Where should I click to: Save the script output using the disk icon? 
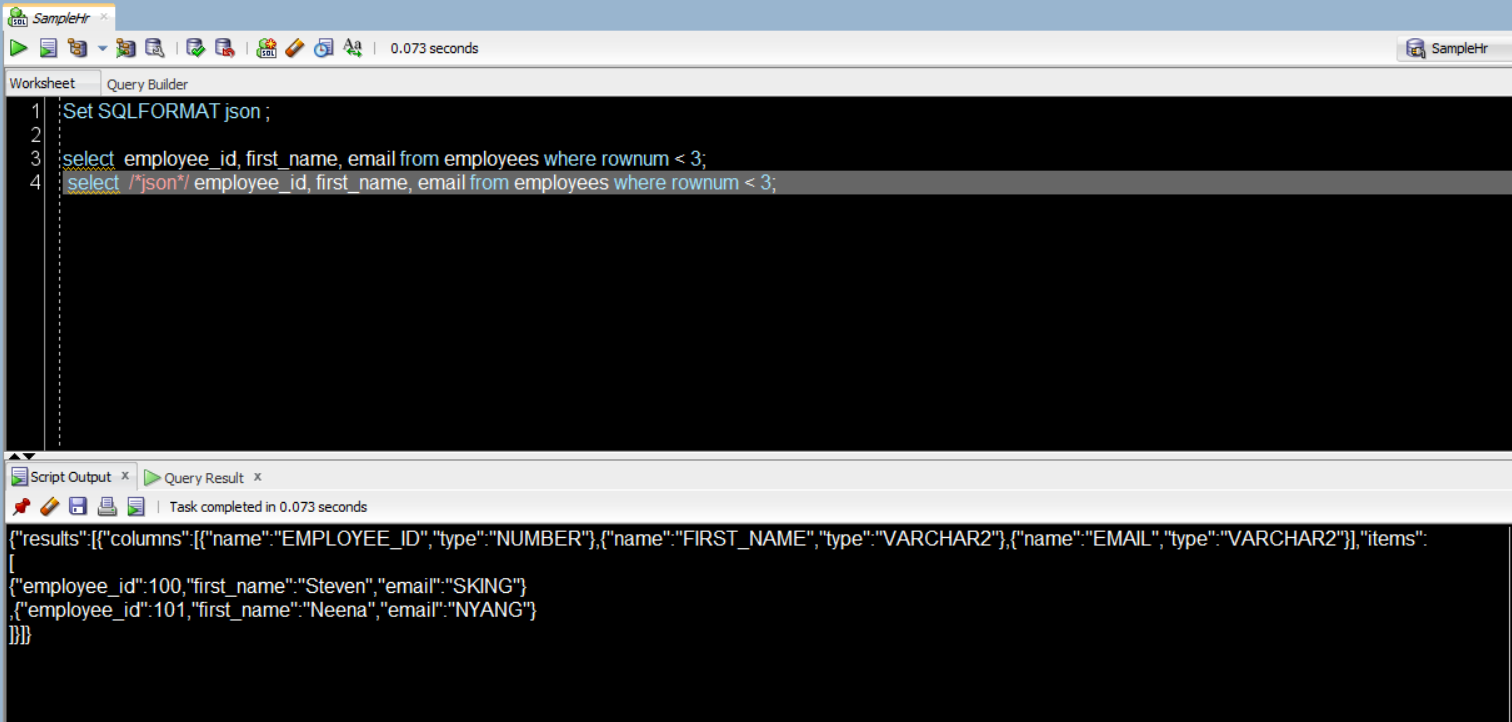click(77, 506)
